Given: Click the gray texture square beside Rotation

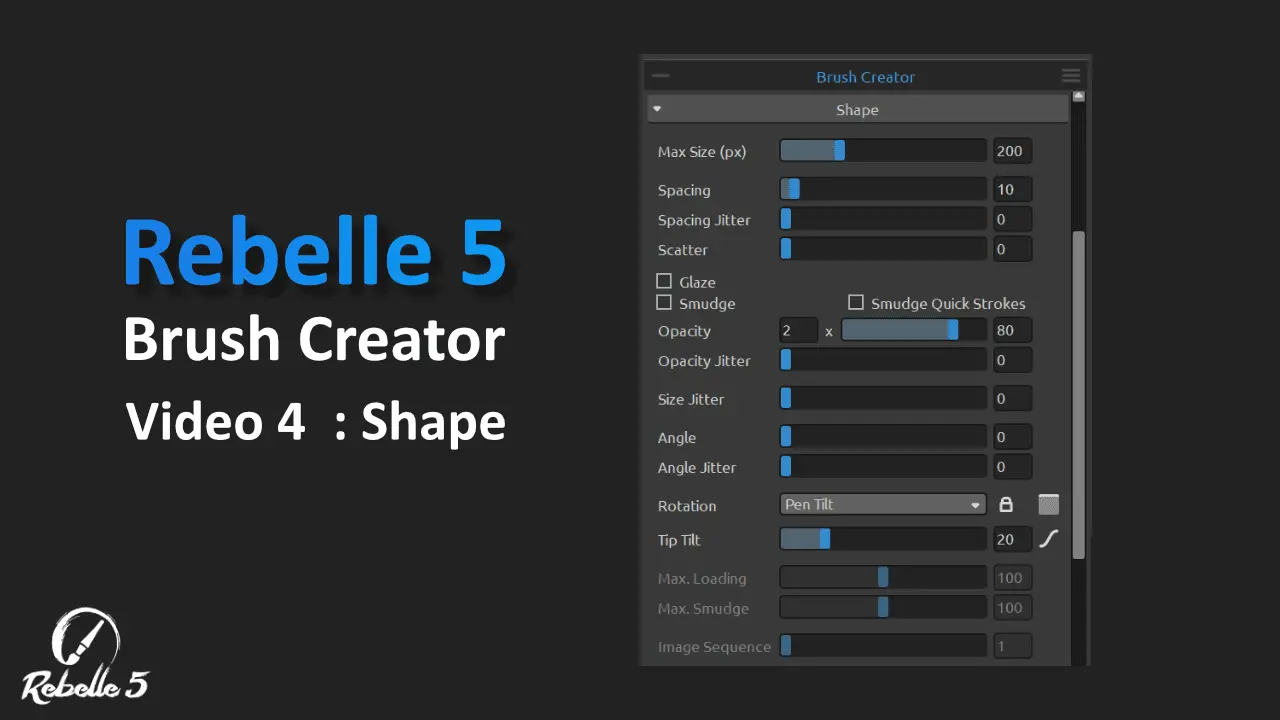Looking at the screenshot, I should tap(1048, 505).
